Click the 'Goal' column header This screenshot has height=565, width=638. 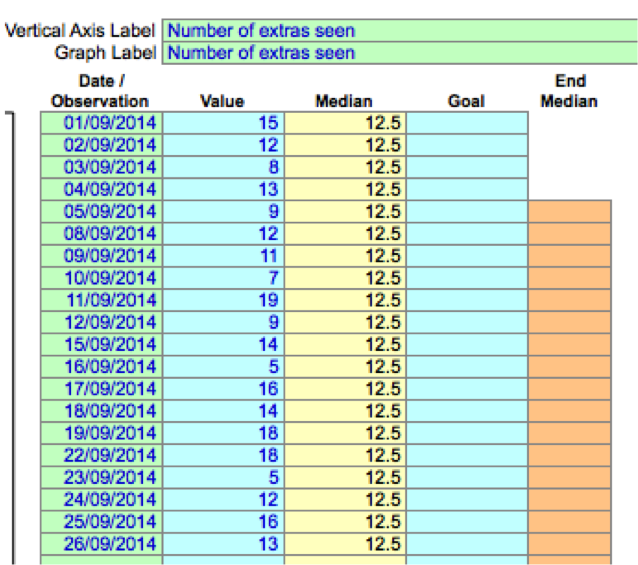(466, 101)
